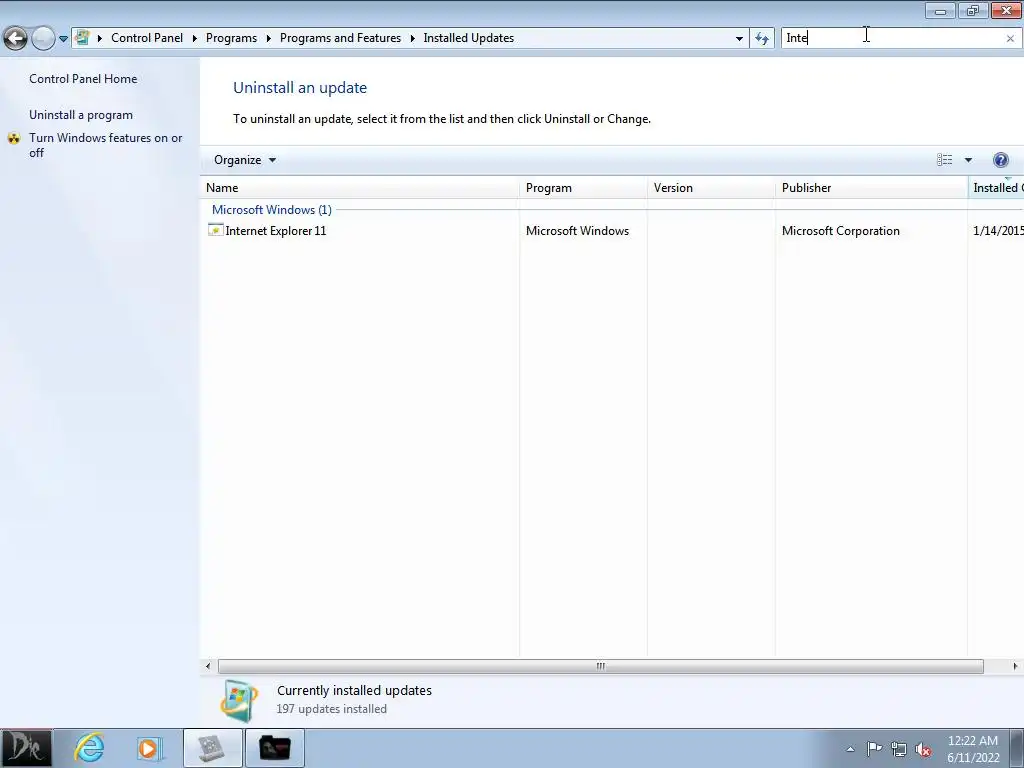
Task: Click the Currently installed updates icon
Action: (x=239, y=701)
